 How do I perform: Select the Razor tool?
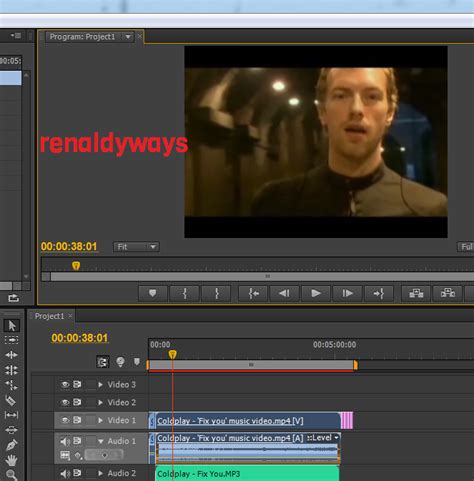pyautogui.click(x=12, y=400)
